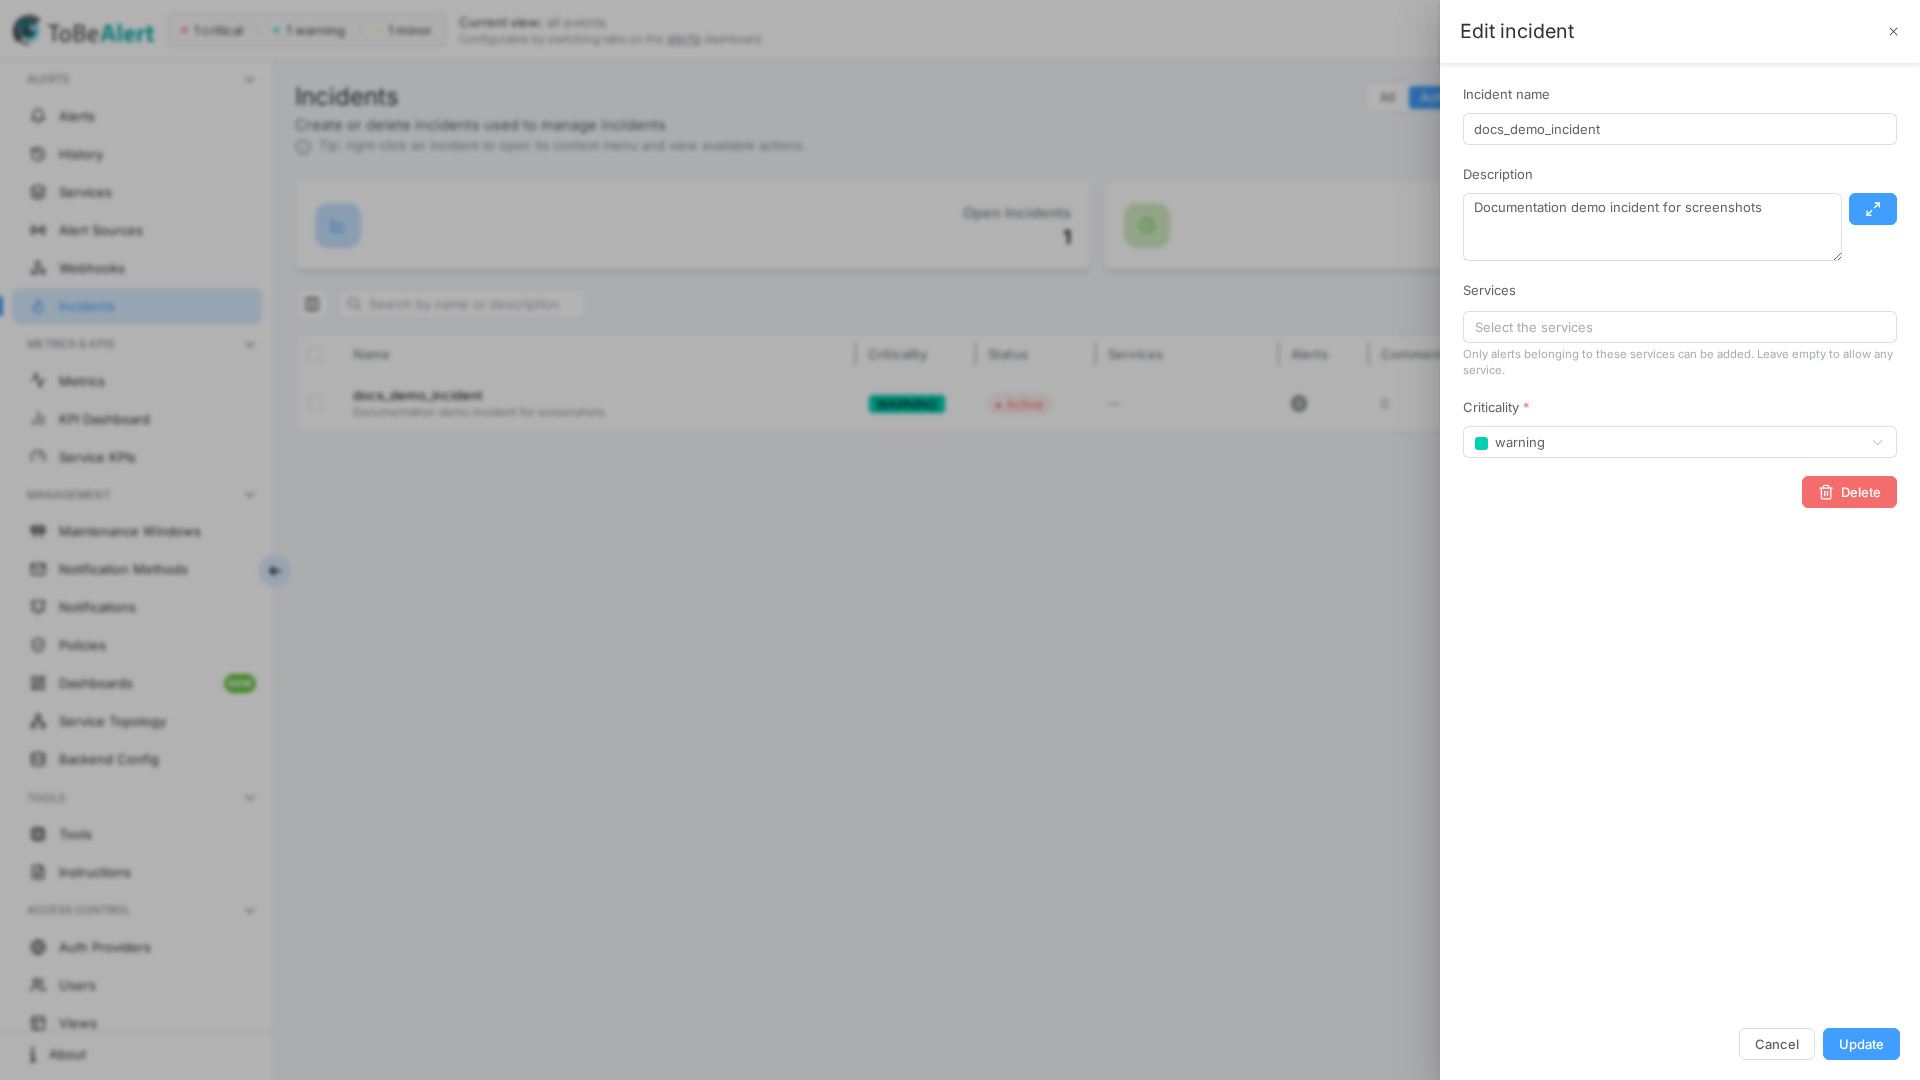Viewport: 1920px width, 1080px height.
Task: Click the 1 critical status filter
Action: 212,31
